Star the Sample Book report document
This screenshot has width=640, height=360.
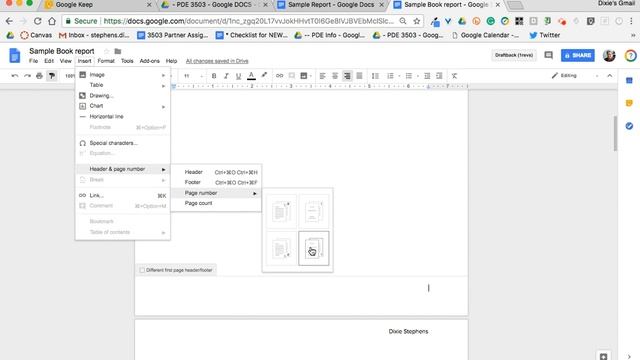[107, 51]
